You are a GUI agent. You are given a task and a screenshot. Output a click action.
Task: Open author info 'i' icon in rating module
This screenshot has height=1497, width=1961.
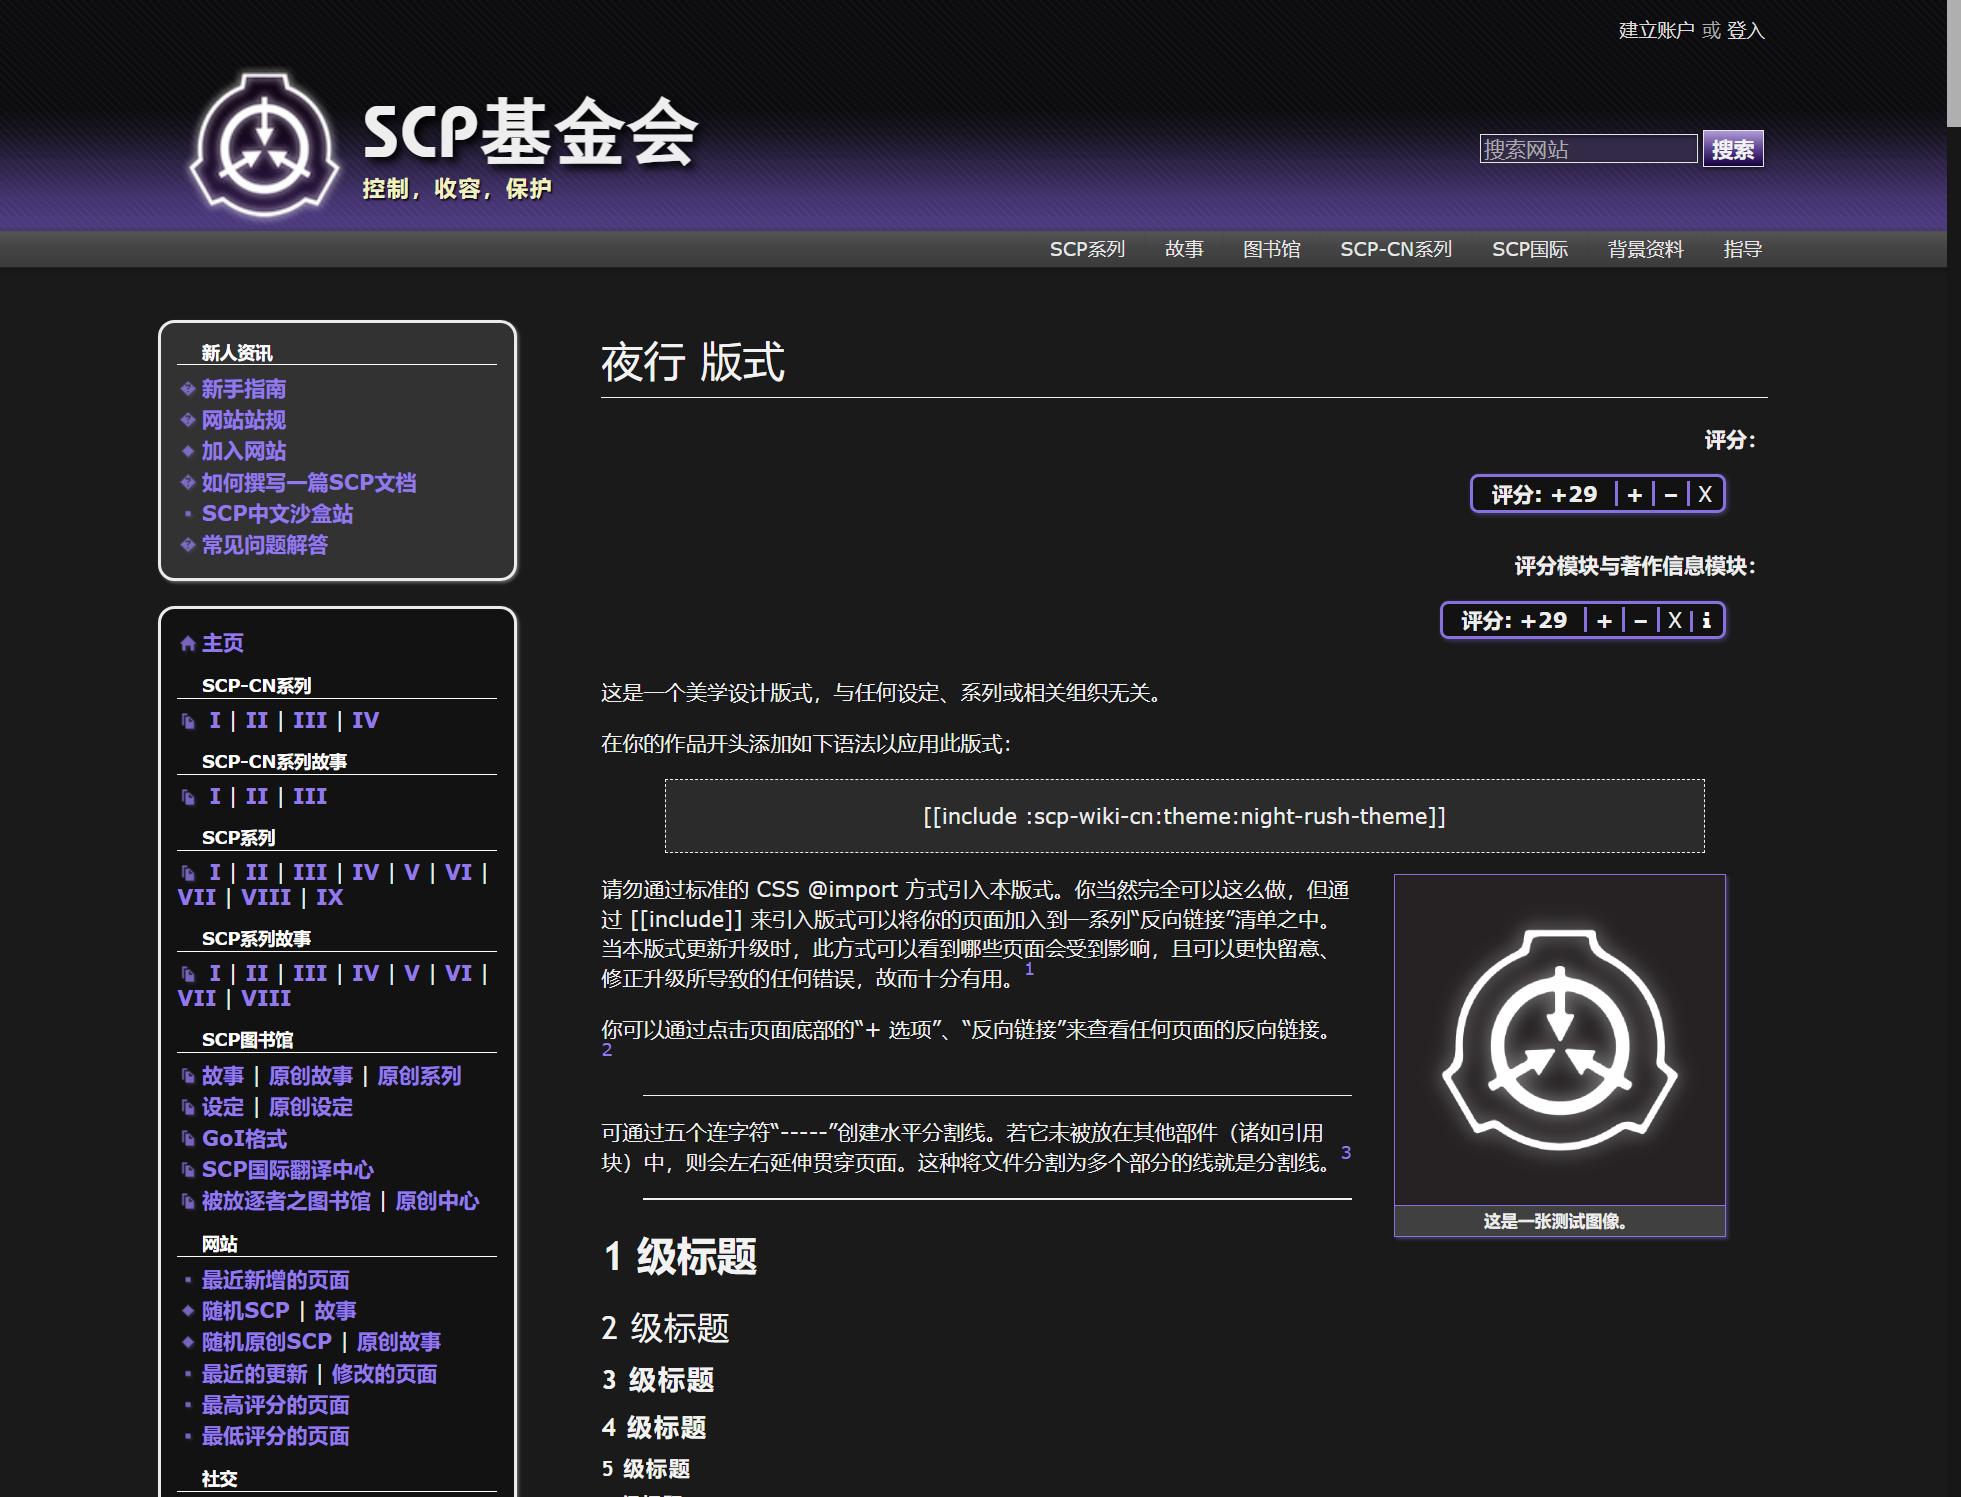[1706, 620]
